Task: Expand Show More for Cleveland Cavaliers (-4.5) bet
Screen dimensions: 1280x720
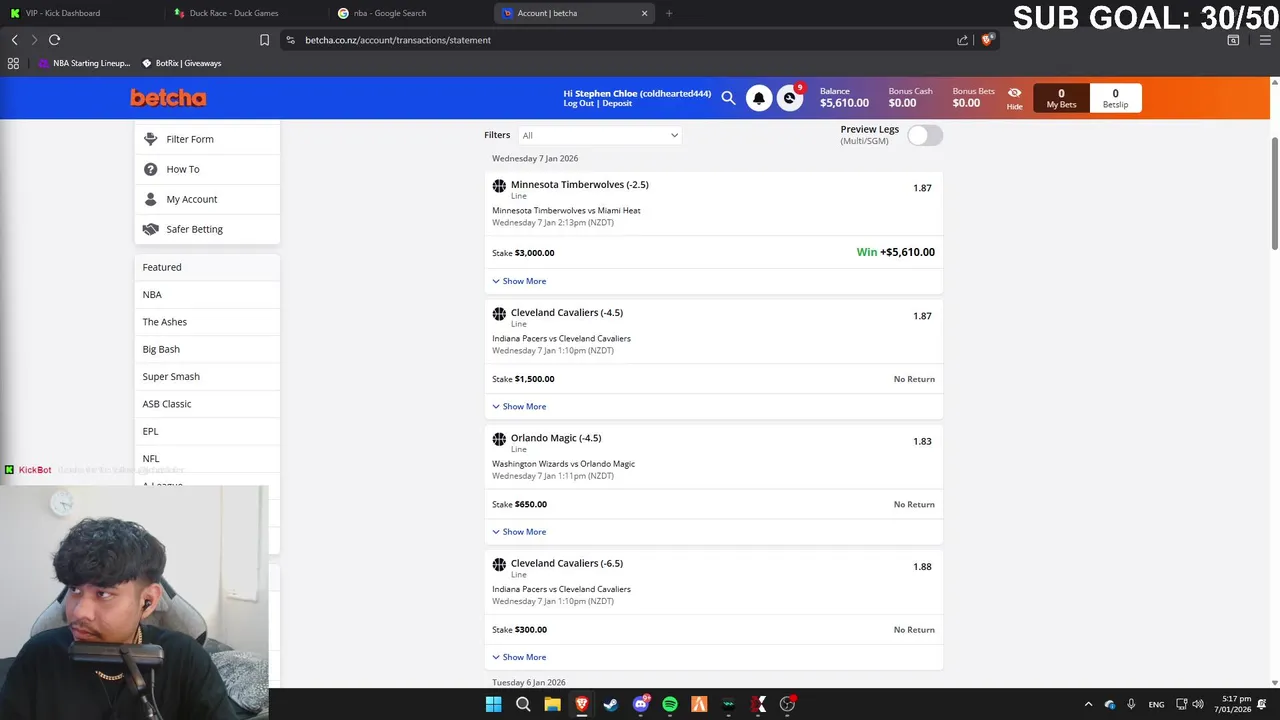Action: point(519,406)
